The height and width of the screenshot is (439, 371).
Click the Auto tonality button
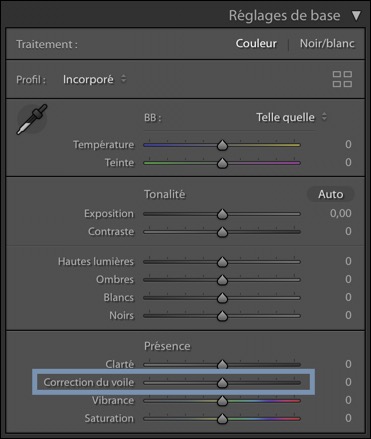[x=330, y=194]
